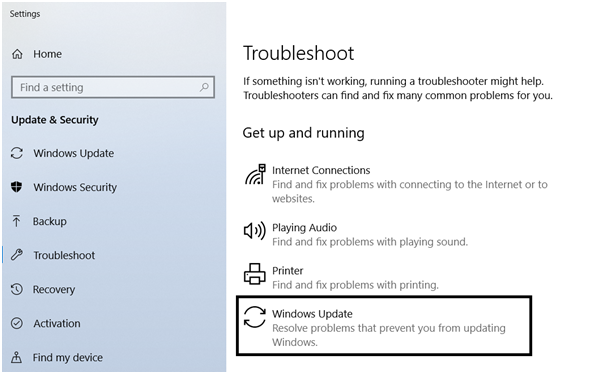This screenshot has width=605, height=374.
Task: Click the Troubleshoot wrench icon
Action: coord(17,255)
